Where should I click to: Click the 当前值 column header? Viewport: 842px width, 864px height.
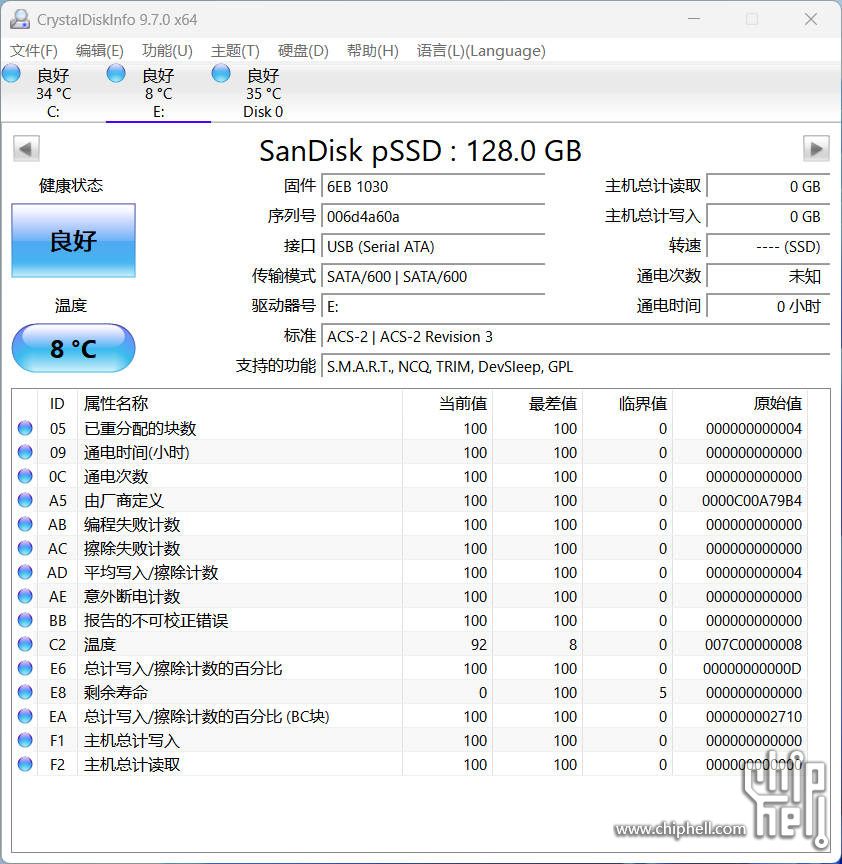pyautogui.click(x=447, y=403)
